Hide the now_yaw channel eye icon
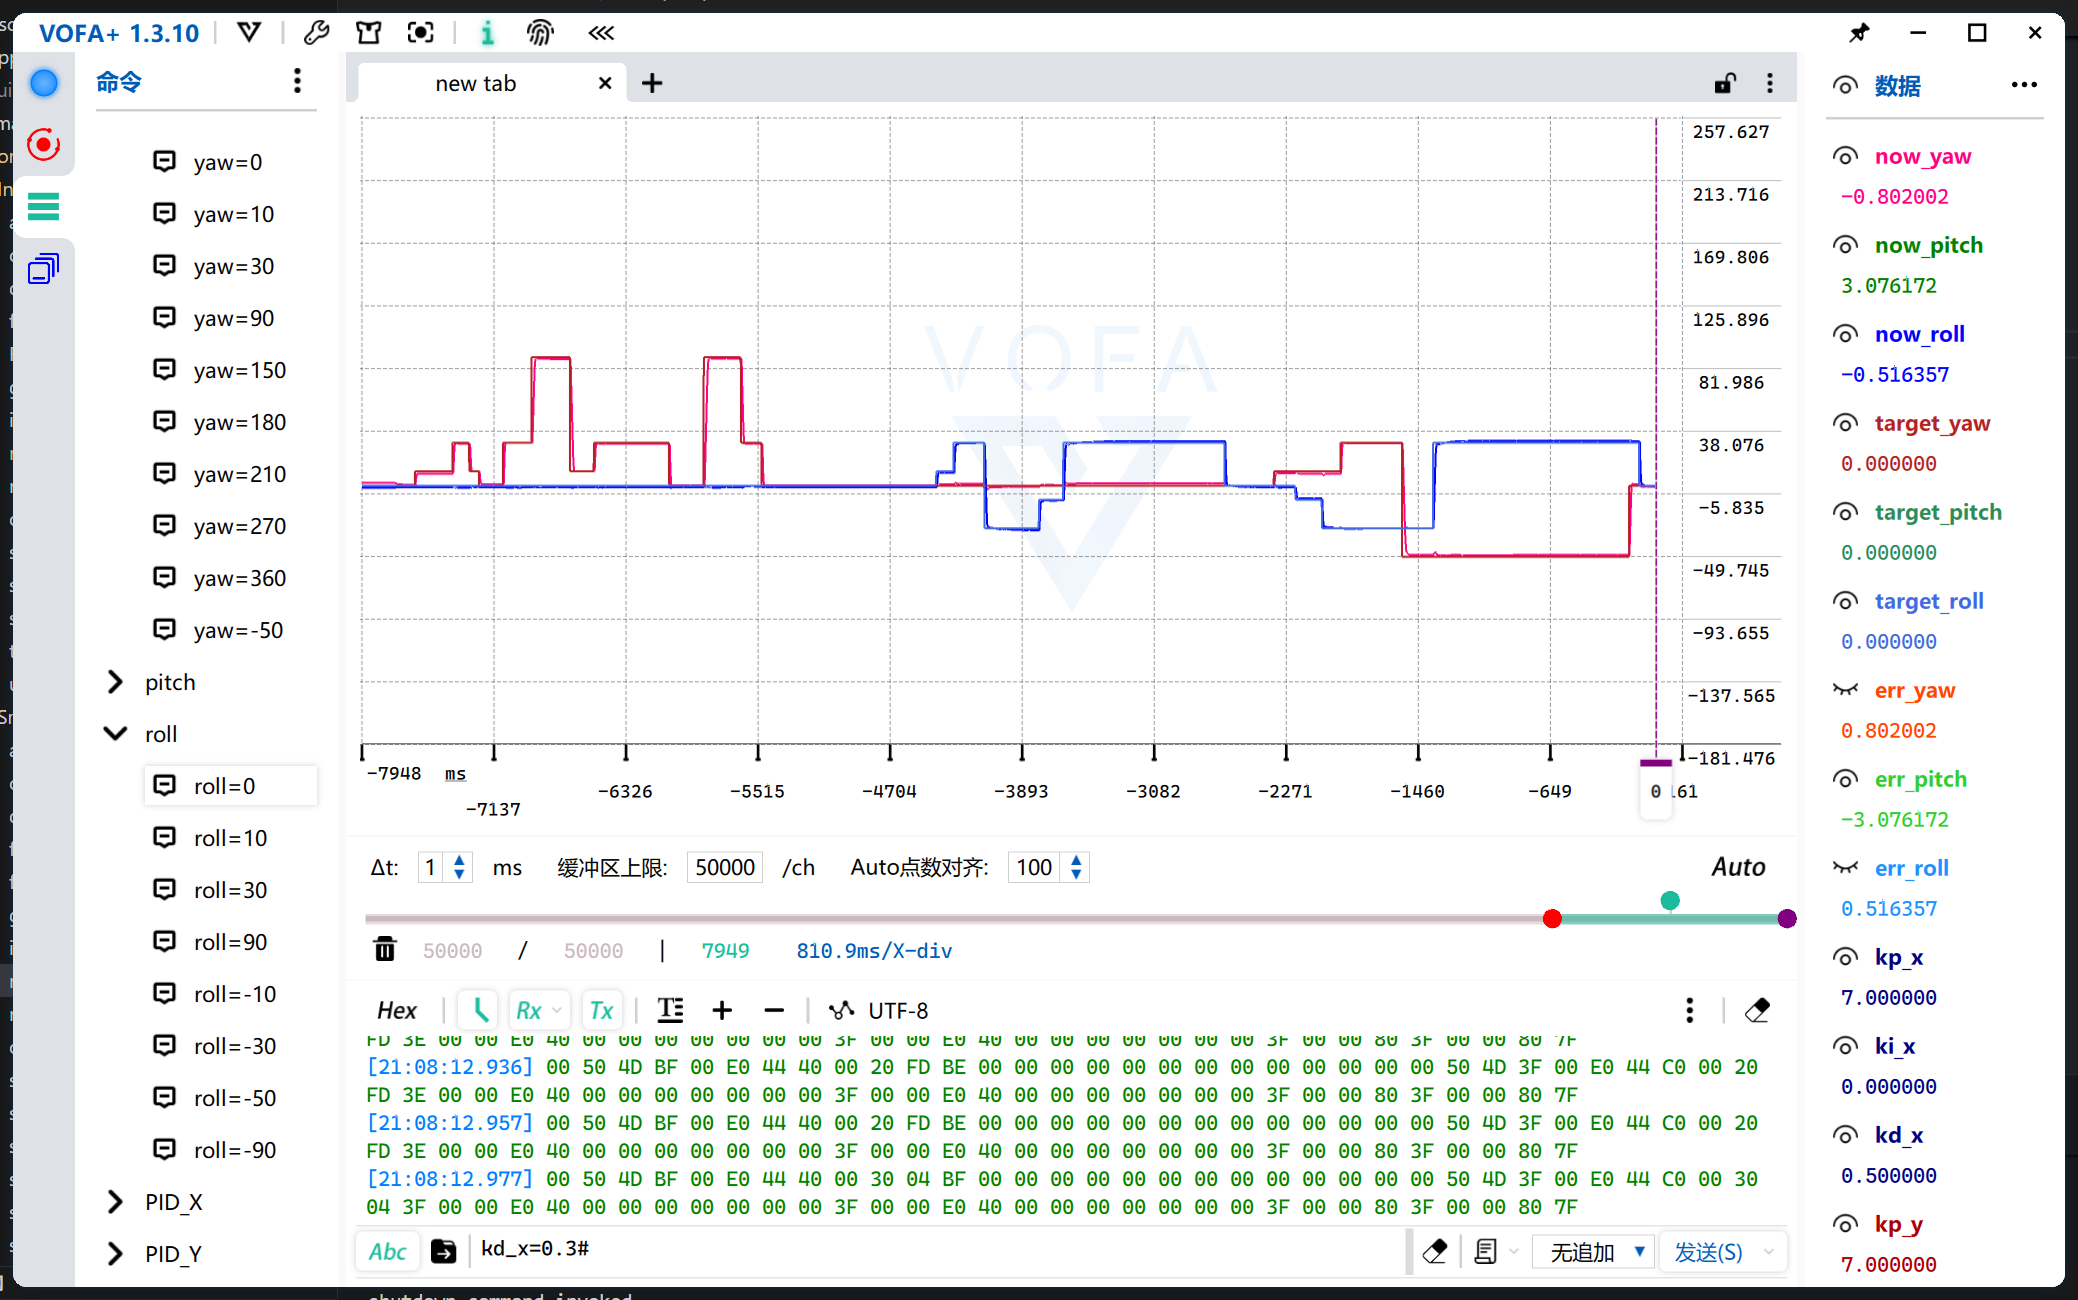The width and height of the screenshot is (2078, 1300). [1845, 156]
